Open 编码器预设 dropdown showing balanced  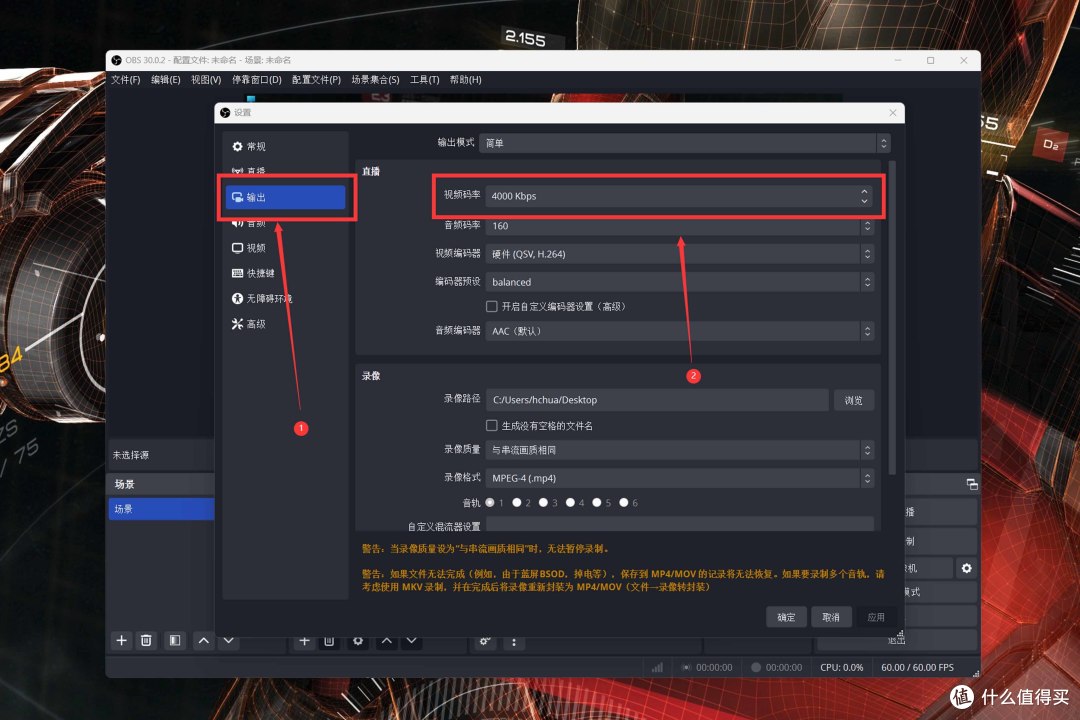(x=680, y=282)
